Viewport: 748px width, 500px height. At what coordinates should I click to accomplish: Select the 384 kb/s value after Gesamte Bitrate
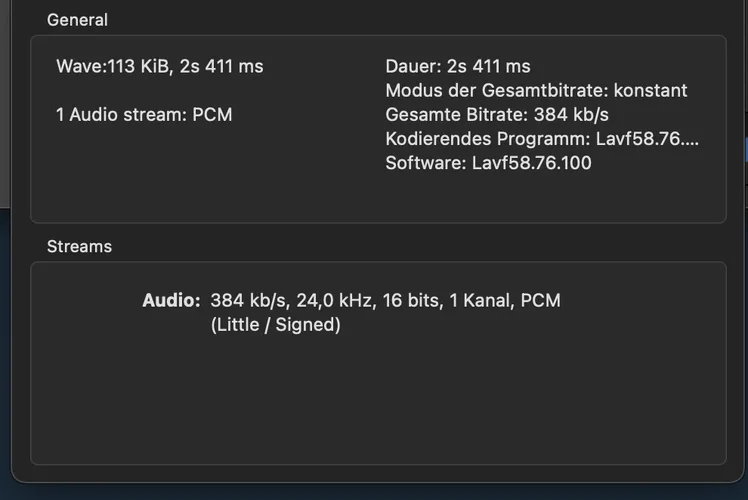[x=571, y=115]
